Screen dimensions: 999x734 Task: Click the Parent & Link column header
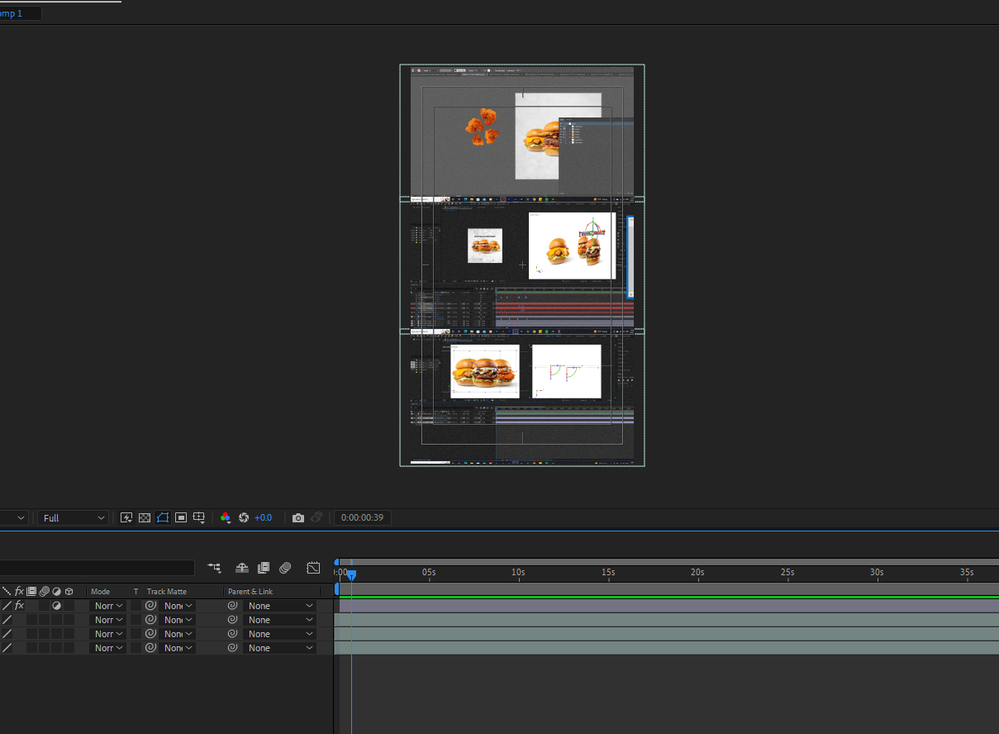(250, 591)
